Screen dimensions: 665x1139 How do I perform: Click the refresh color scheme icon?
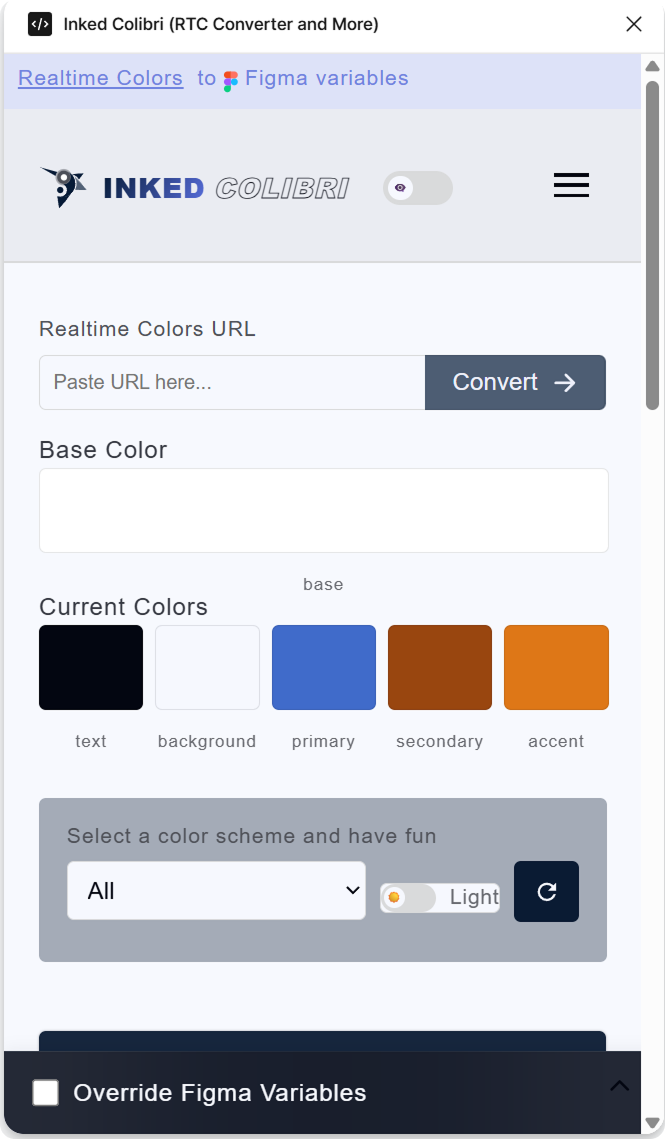pyautogui.click(x=546, y=891)
